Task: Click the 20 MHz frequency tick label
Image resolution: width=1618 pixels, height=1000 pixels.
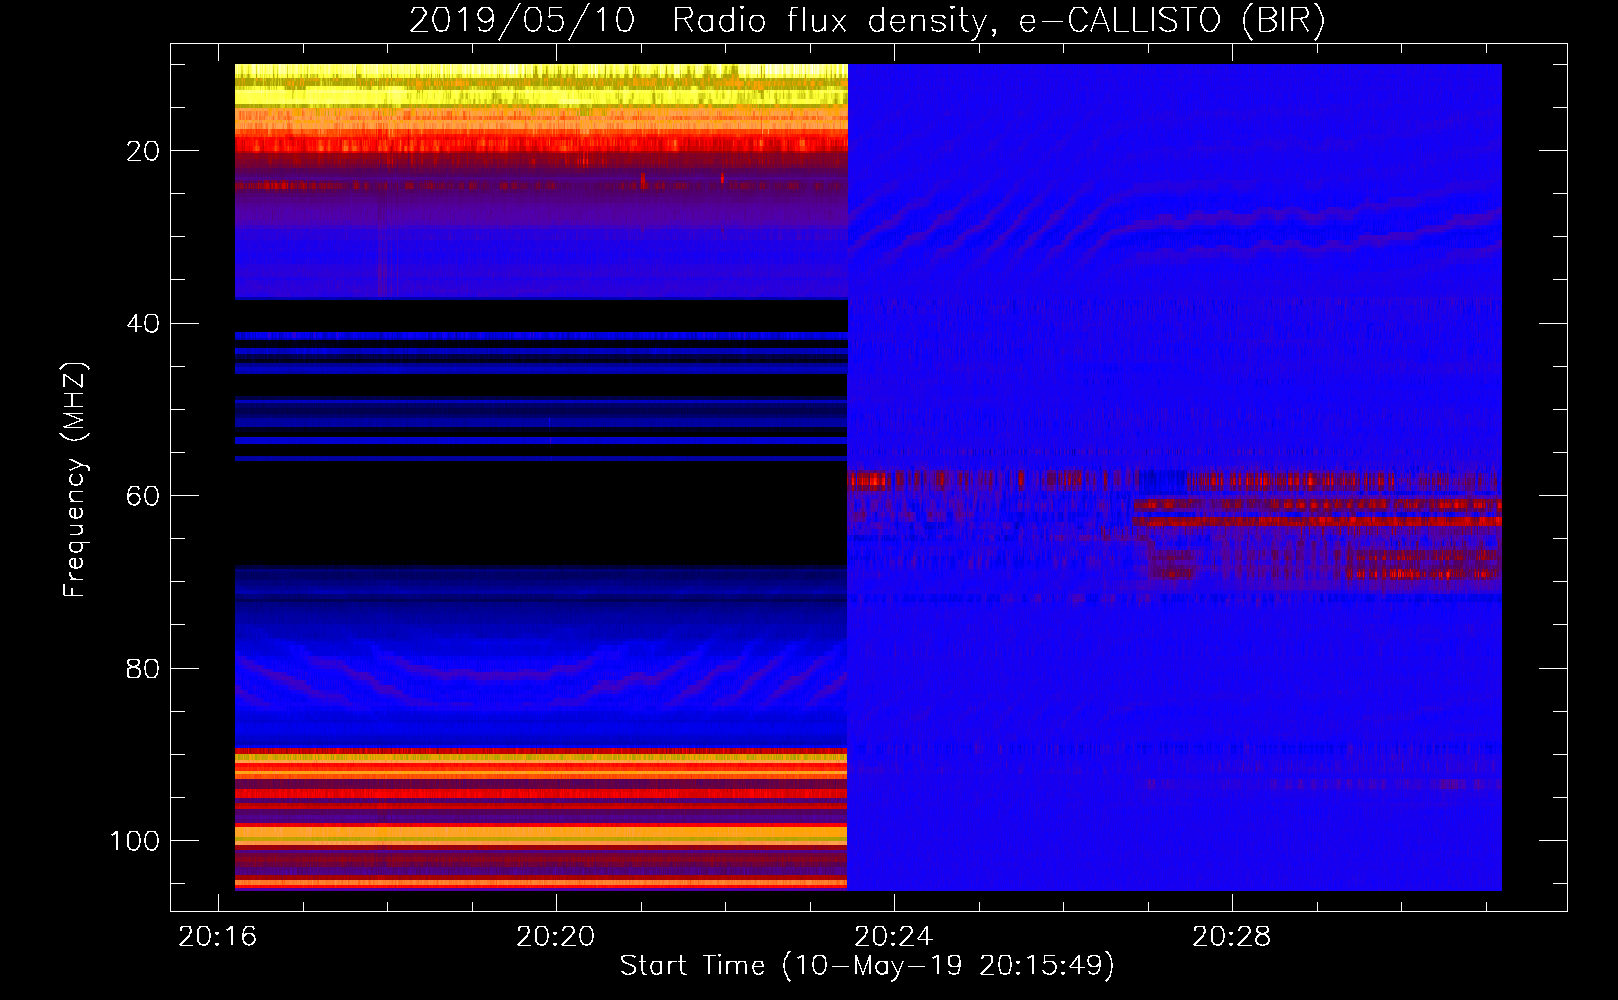Action: coord(143,151)
